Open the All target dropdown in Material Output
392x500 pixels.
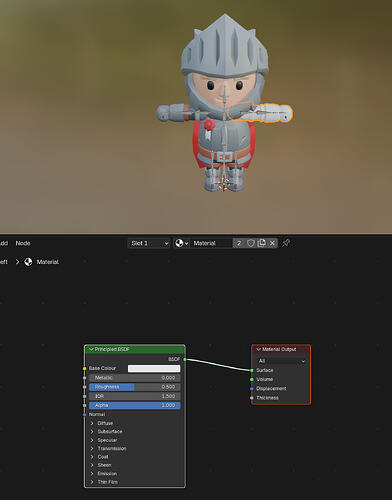[x=281, y=361]
